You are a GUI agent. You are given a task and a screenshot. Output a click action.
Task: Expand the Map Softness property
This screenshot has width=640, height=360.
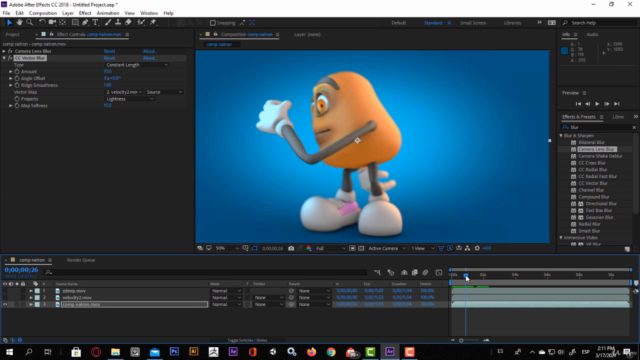coord(11,106)
